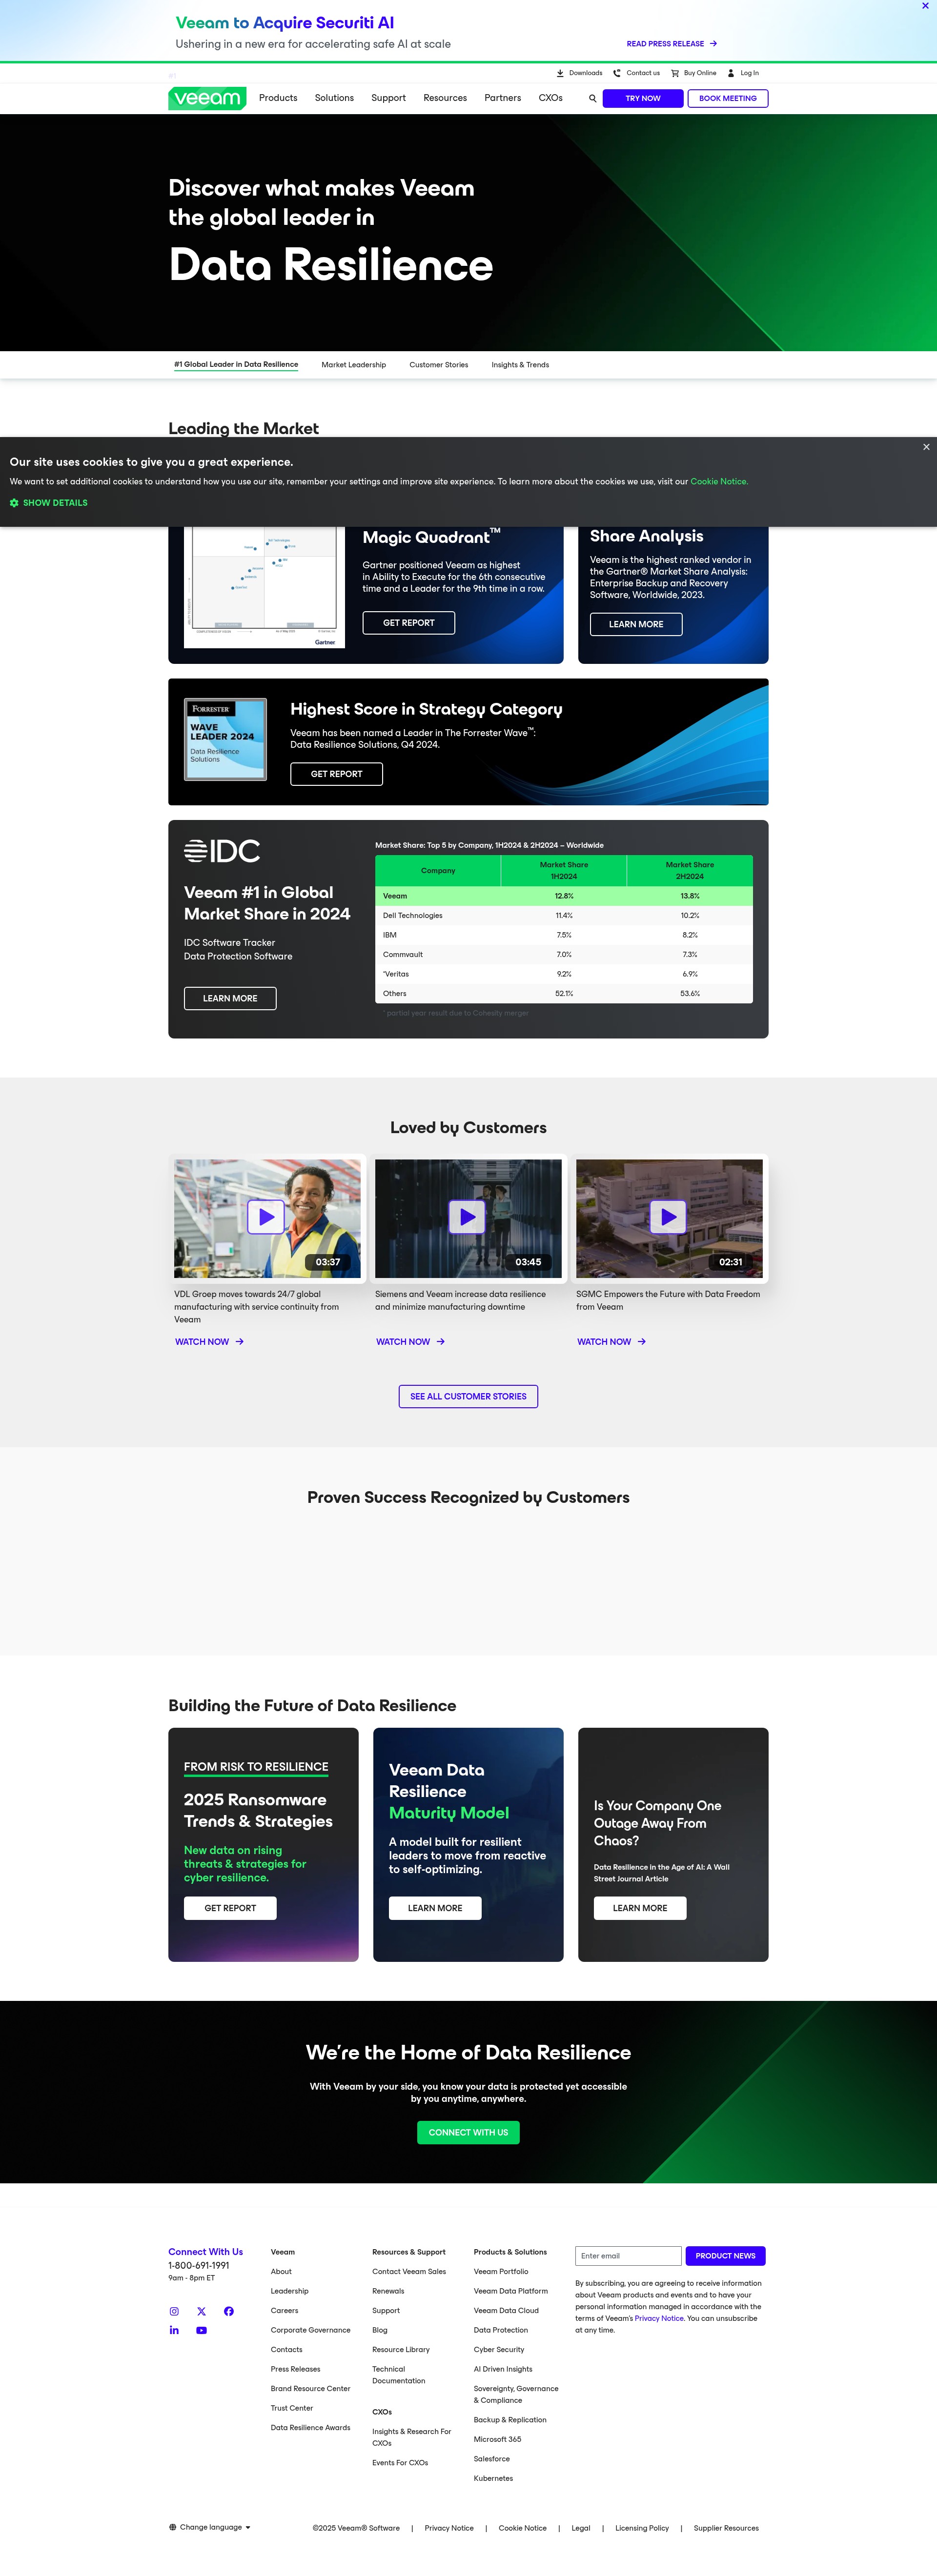Click the Veeam logo in header
Screen dimensions: 937x2576
coord(207,98)
